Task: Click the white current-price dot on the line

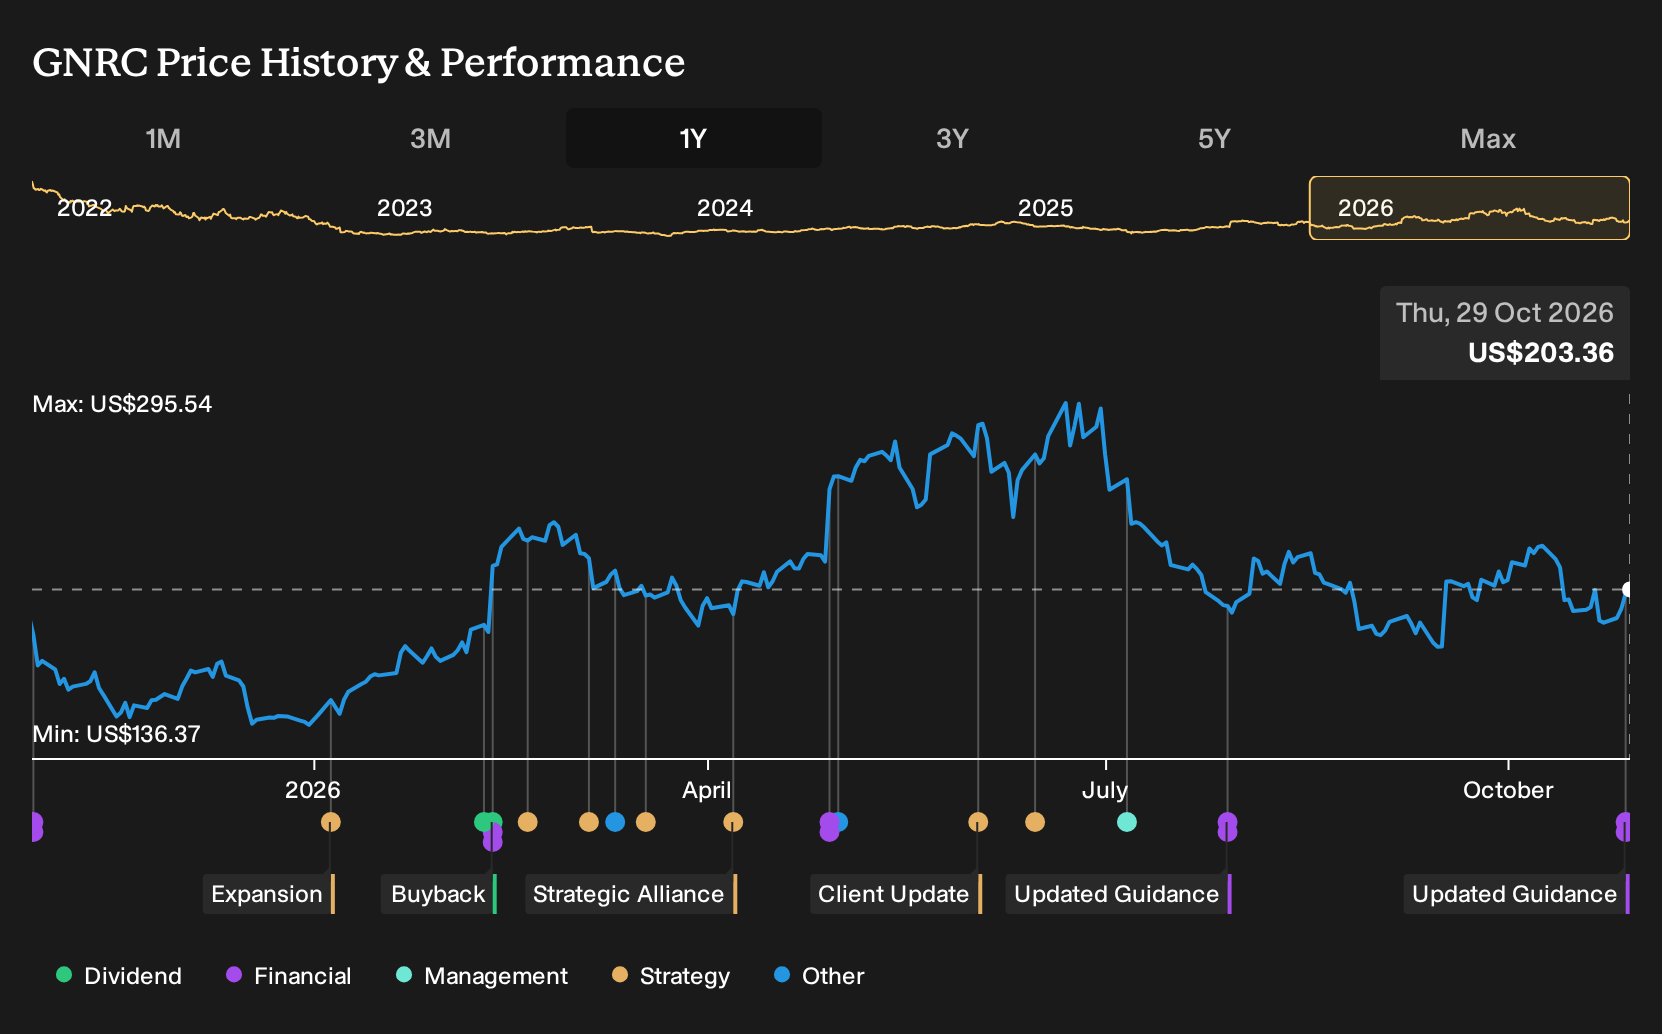Action: [1628, 589]
